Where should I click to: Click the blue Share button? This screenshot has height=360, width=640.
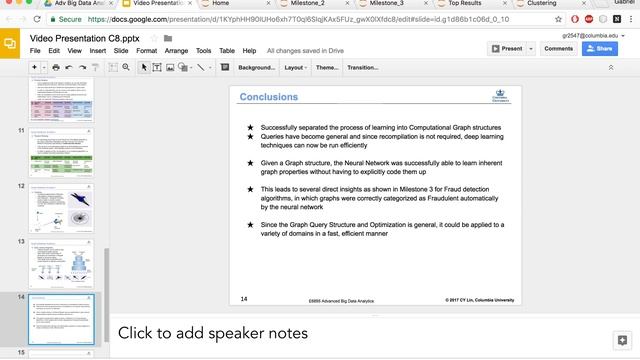600,49
